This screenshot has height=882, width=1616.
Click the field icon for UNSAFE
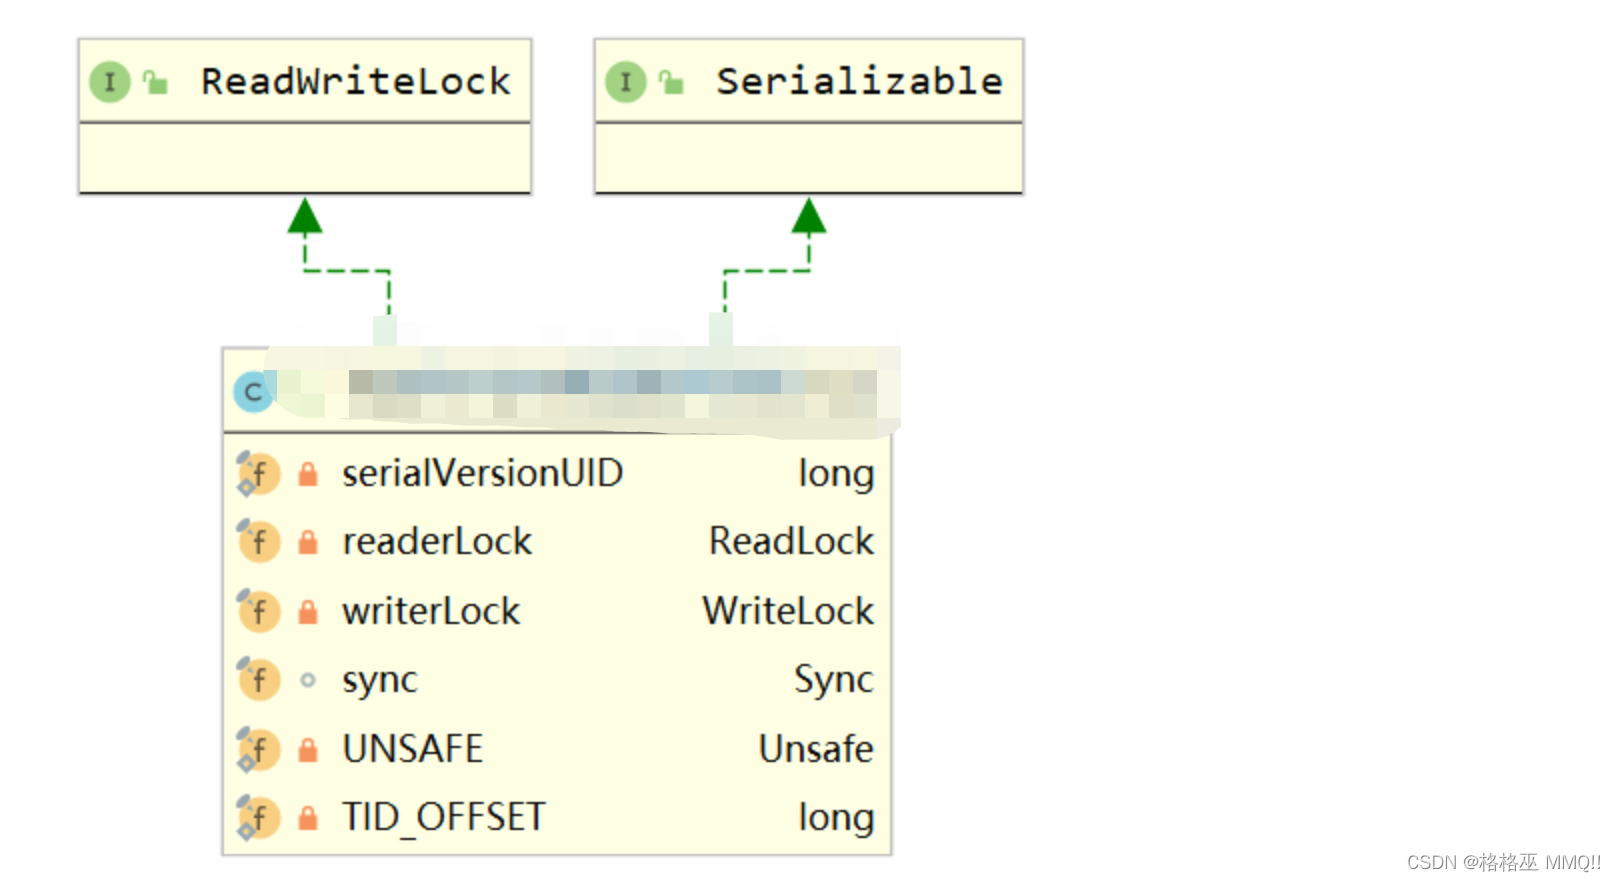pos(258,749)
